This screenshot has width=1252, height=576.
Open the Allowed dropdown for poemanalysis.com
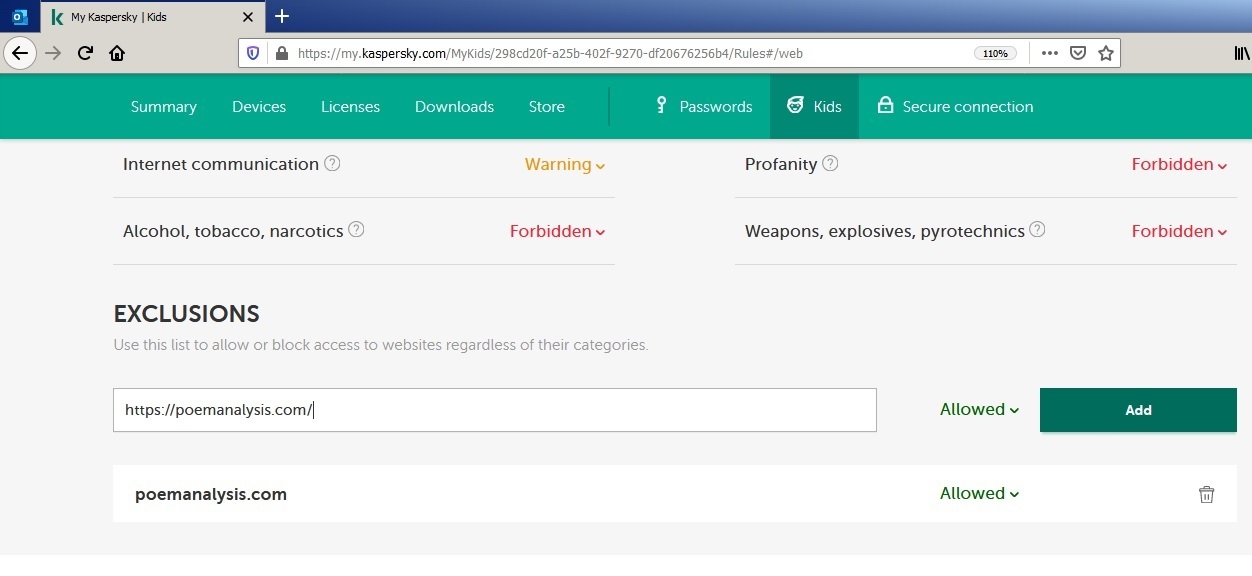[979, 494]
